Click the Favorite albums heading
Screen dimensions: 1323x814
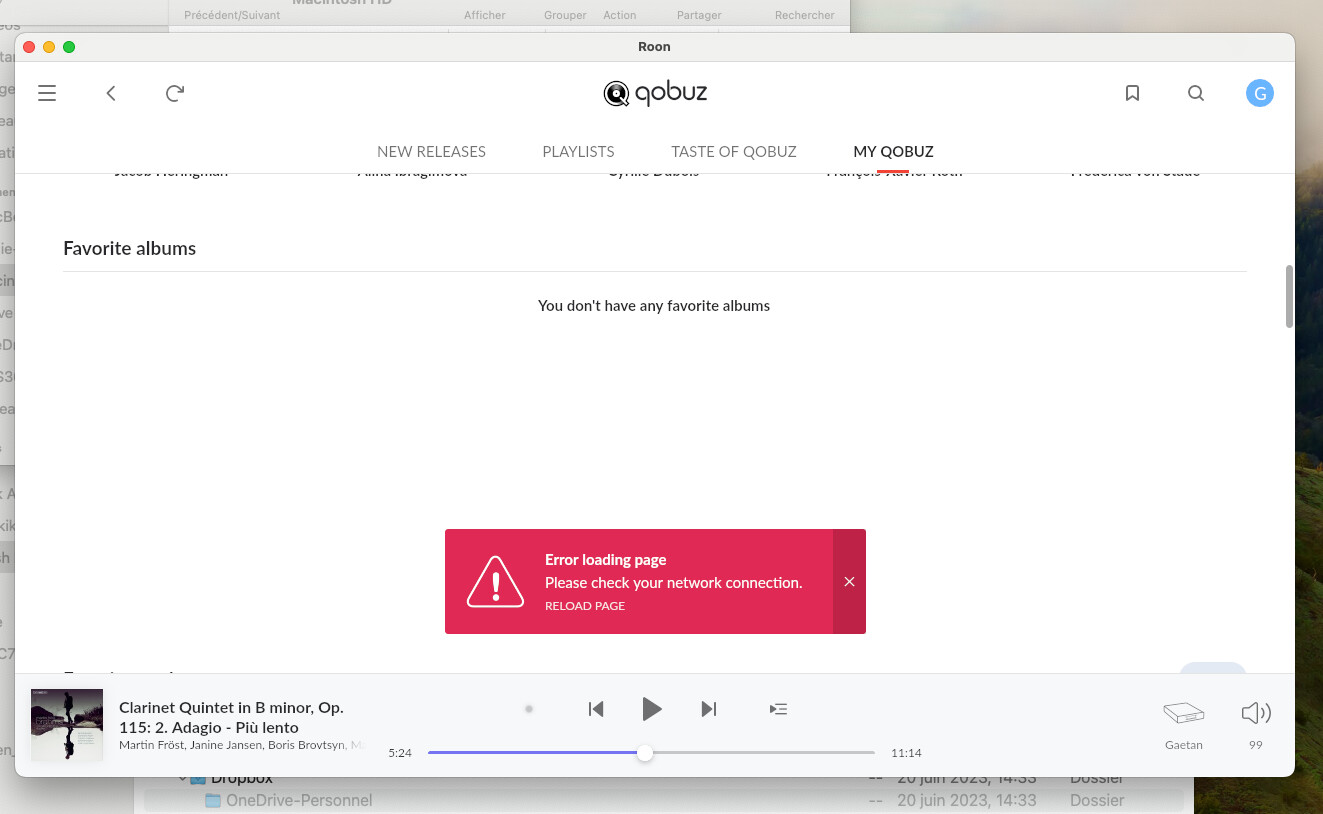(129, 248)
